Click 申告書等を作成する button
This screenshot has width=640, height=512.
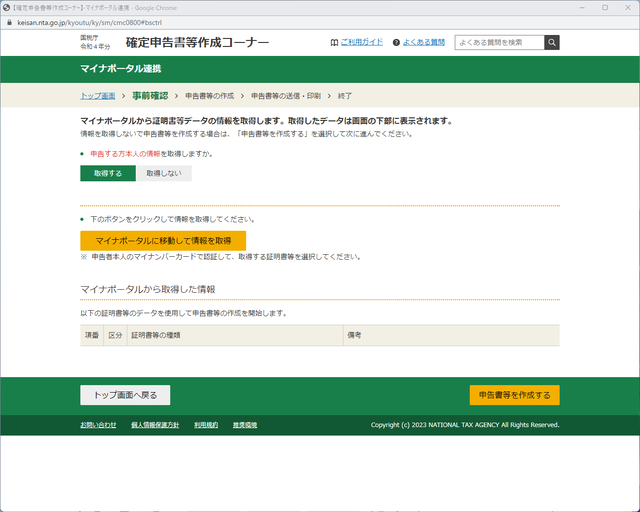pos(514,395)
